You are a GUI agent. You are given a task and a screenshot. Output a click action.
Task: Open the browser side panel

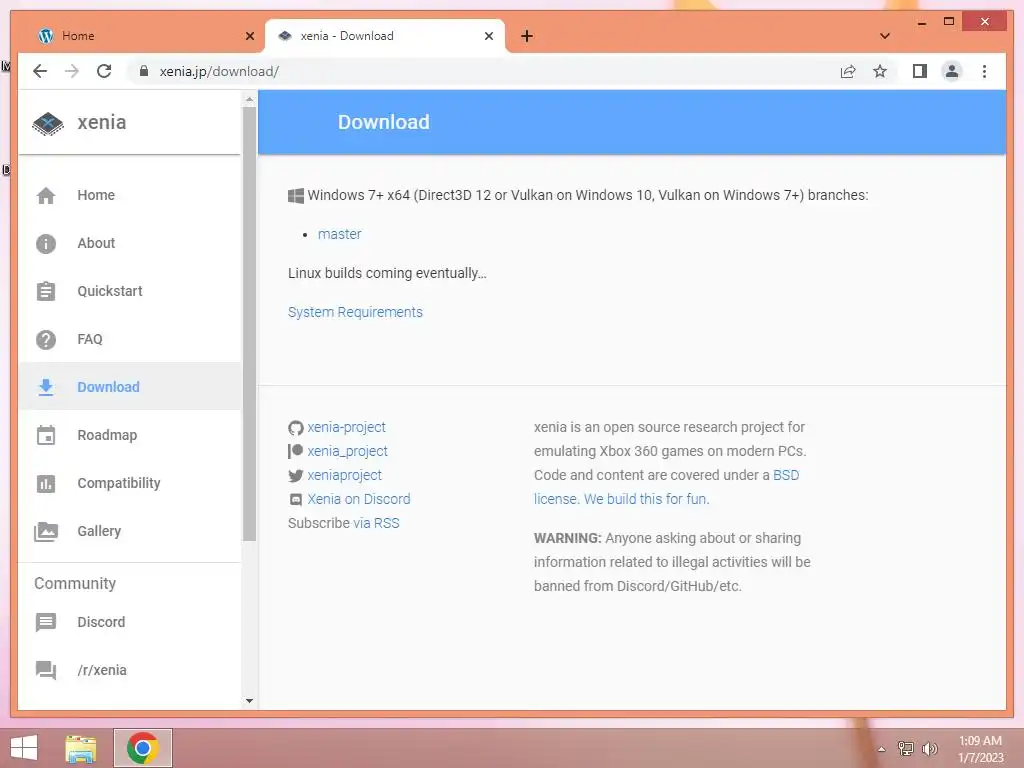tap(920, 71)
